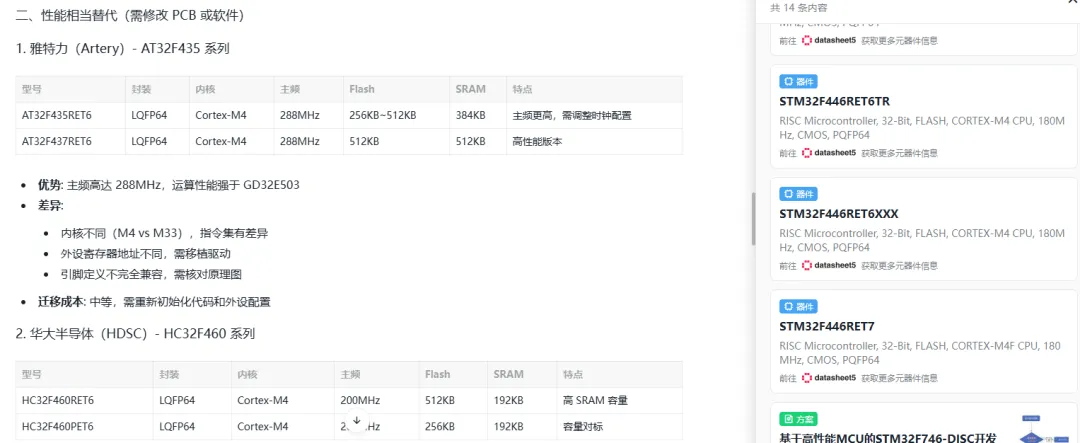Click the 差异: bullet label
This screenshot has width=1080, height=443.
(51, 206)
